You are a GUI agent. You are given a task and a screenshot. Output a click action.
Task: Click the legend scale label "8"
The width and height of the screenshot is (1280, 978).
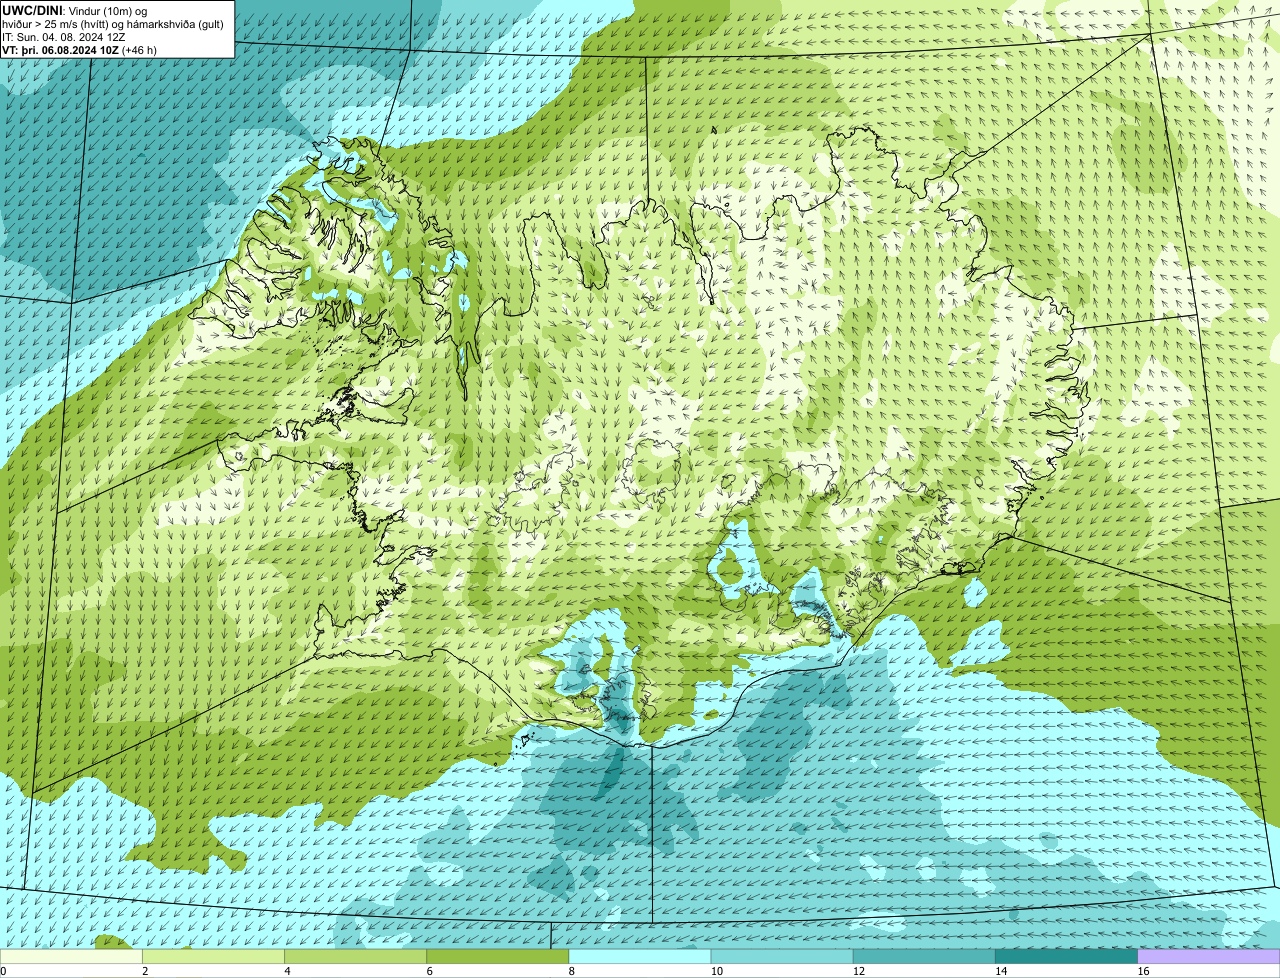[x=571, y=971]
